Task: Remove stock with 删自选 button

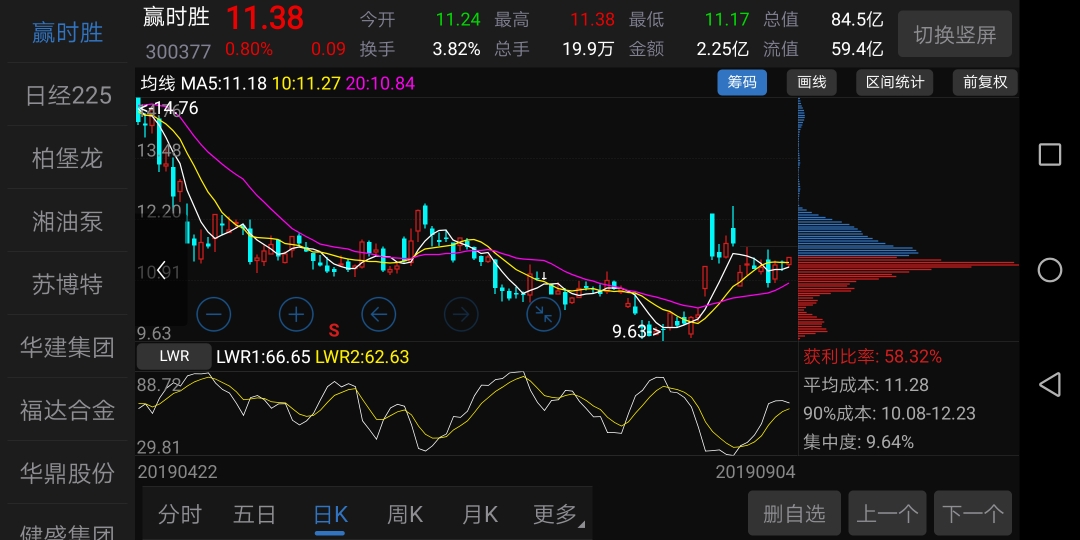Action: pos(794,513)
